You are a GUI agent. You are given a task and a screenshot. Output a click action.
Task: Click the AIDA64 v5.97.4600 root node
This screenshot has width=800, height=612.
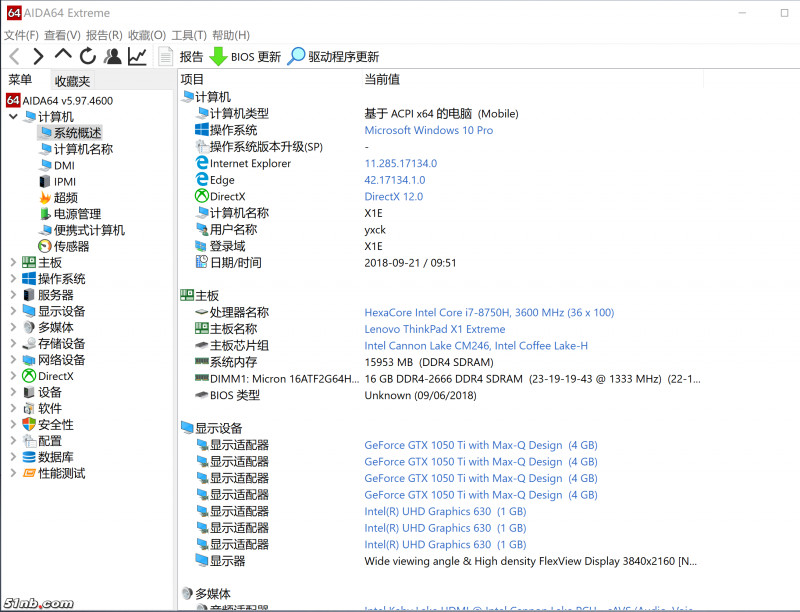click(67, 100)
